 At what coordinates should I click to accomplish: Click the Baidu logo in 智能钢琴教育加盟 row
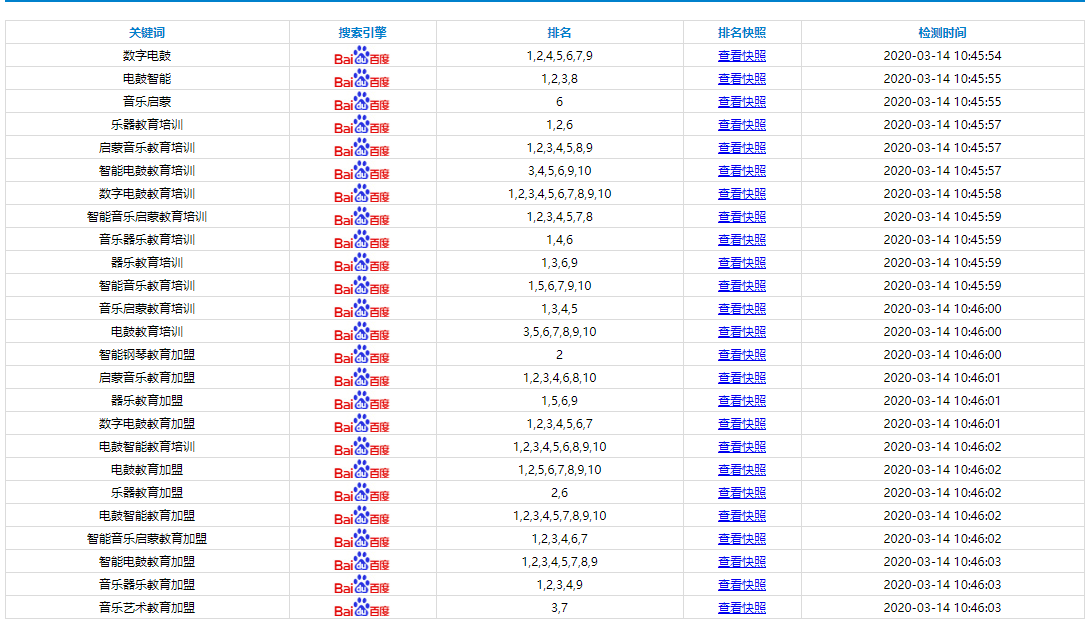(362, 354)
